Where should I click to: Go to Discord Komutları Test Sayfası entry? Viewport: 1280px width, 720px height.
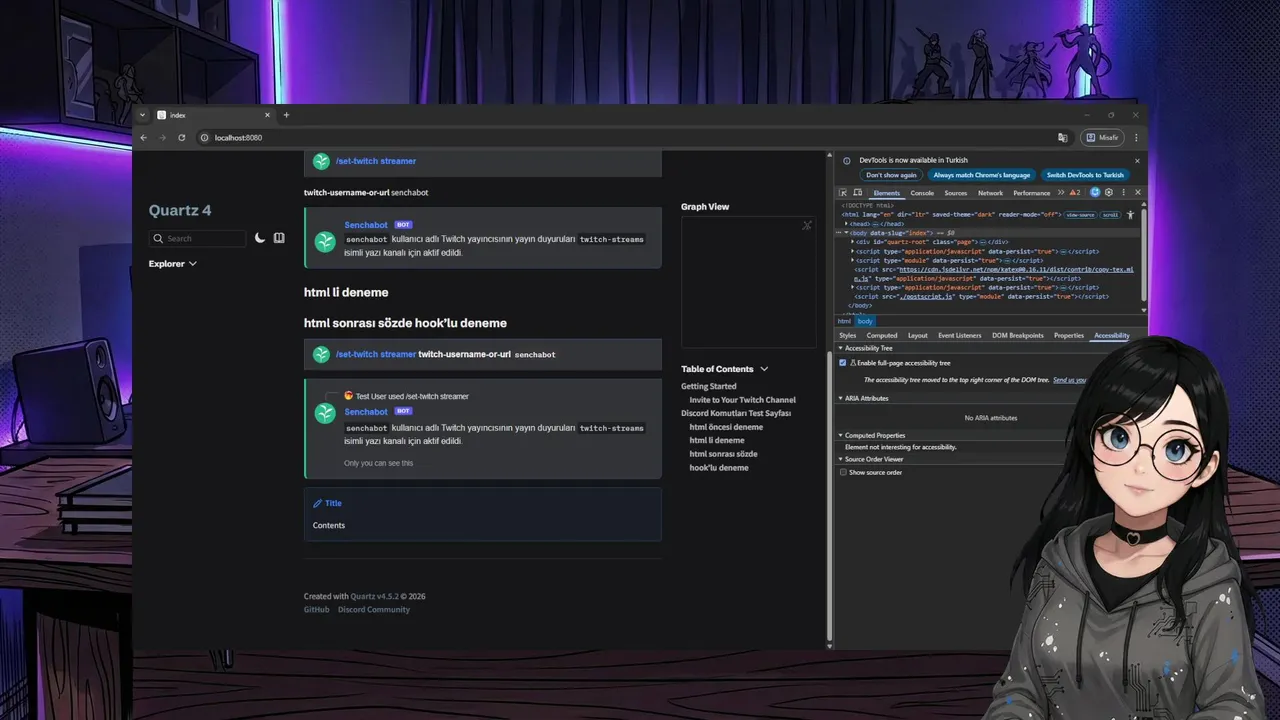(736, 413)
